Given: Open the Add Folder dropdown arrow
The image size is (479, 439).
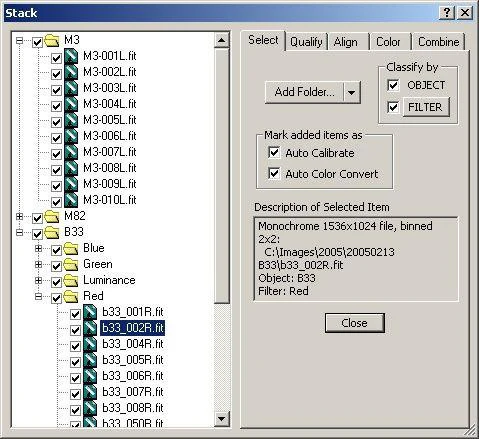Looking at the screenshot, I should point(352,92).
